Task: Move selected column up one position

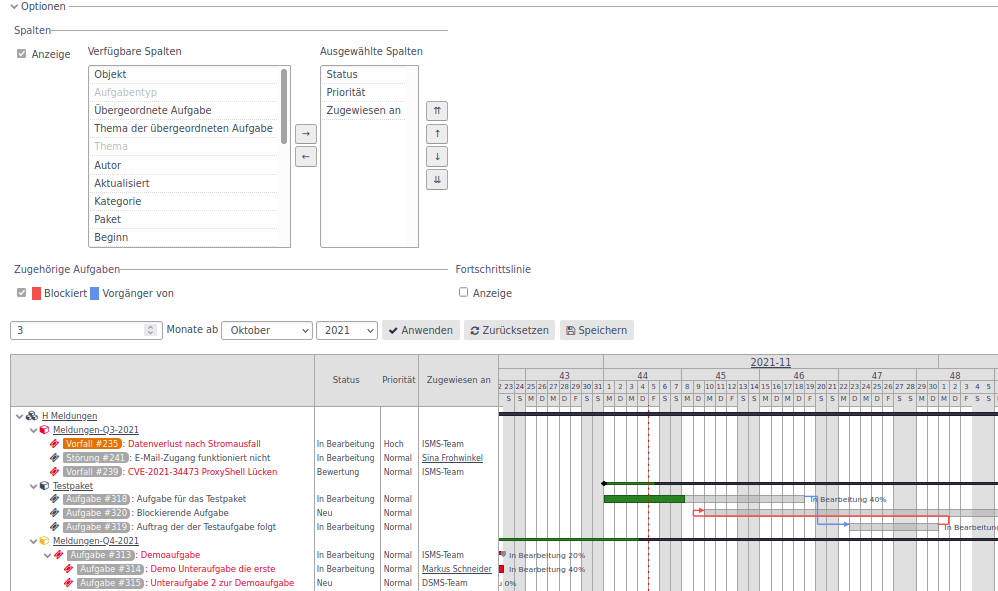Action: 437,134
